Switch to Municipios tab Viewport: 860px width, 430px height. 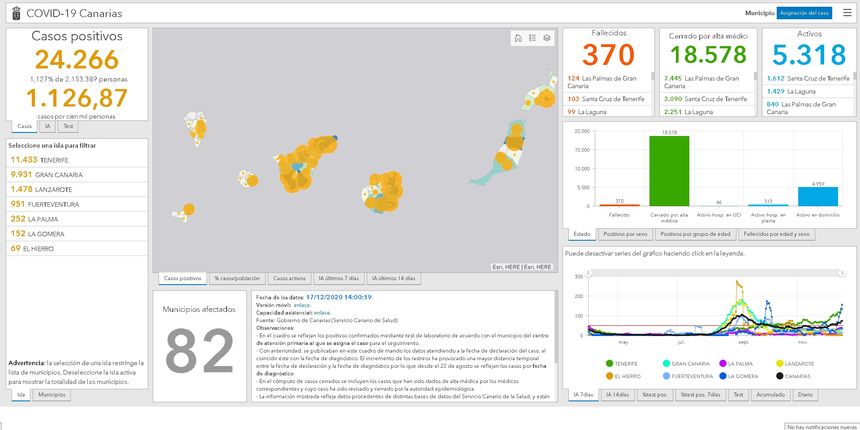tap(52, 395)
